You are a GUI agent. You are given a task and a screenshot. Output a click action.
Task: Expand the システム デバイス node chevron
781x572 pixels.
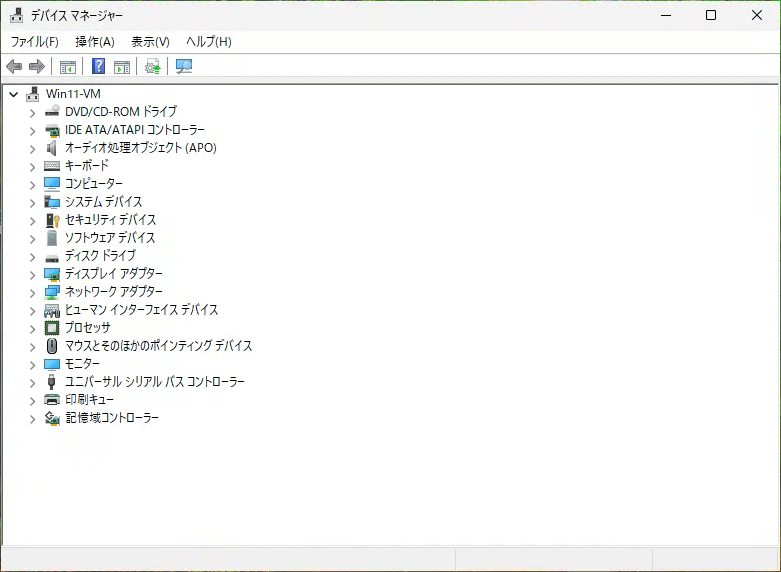[32, 203]
